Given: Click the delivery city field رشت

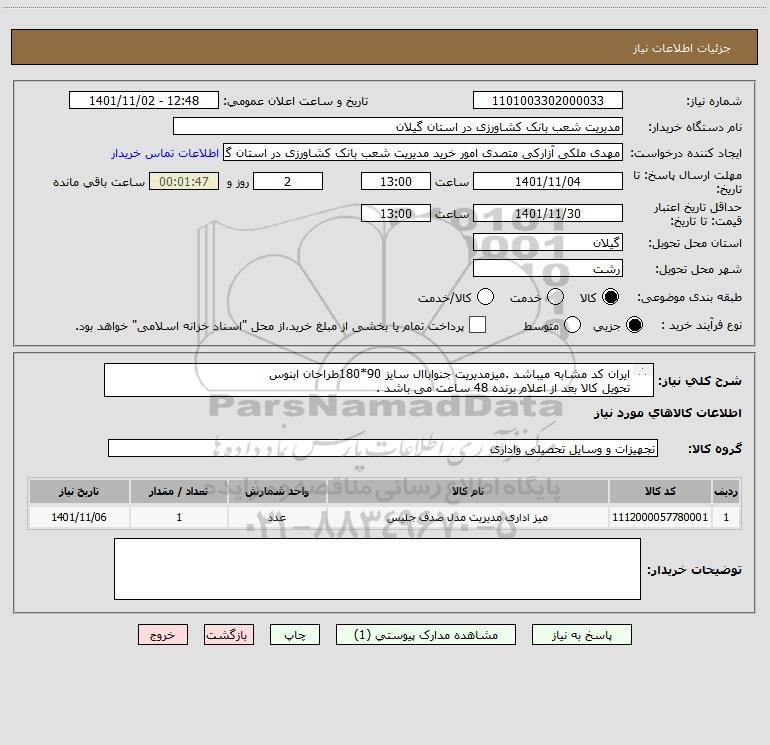Looking at the screenshot, I should click(548, 268).
